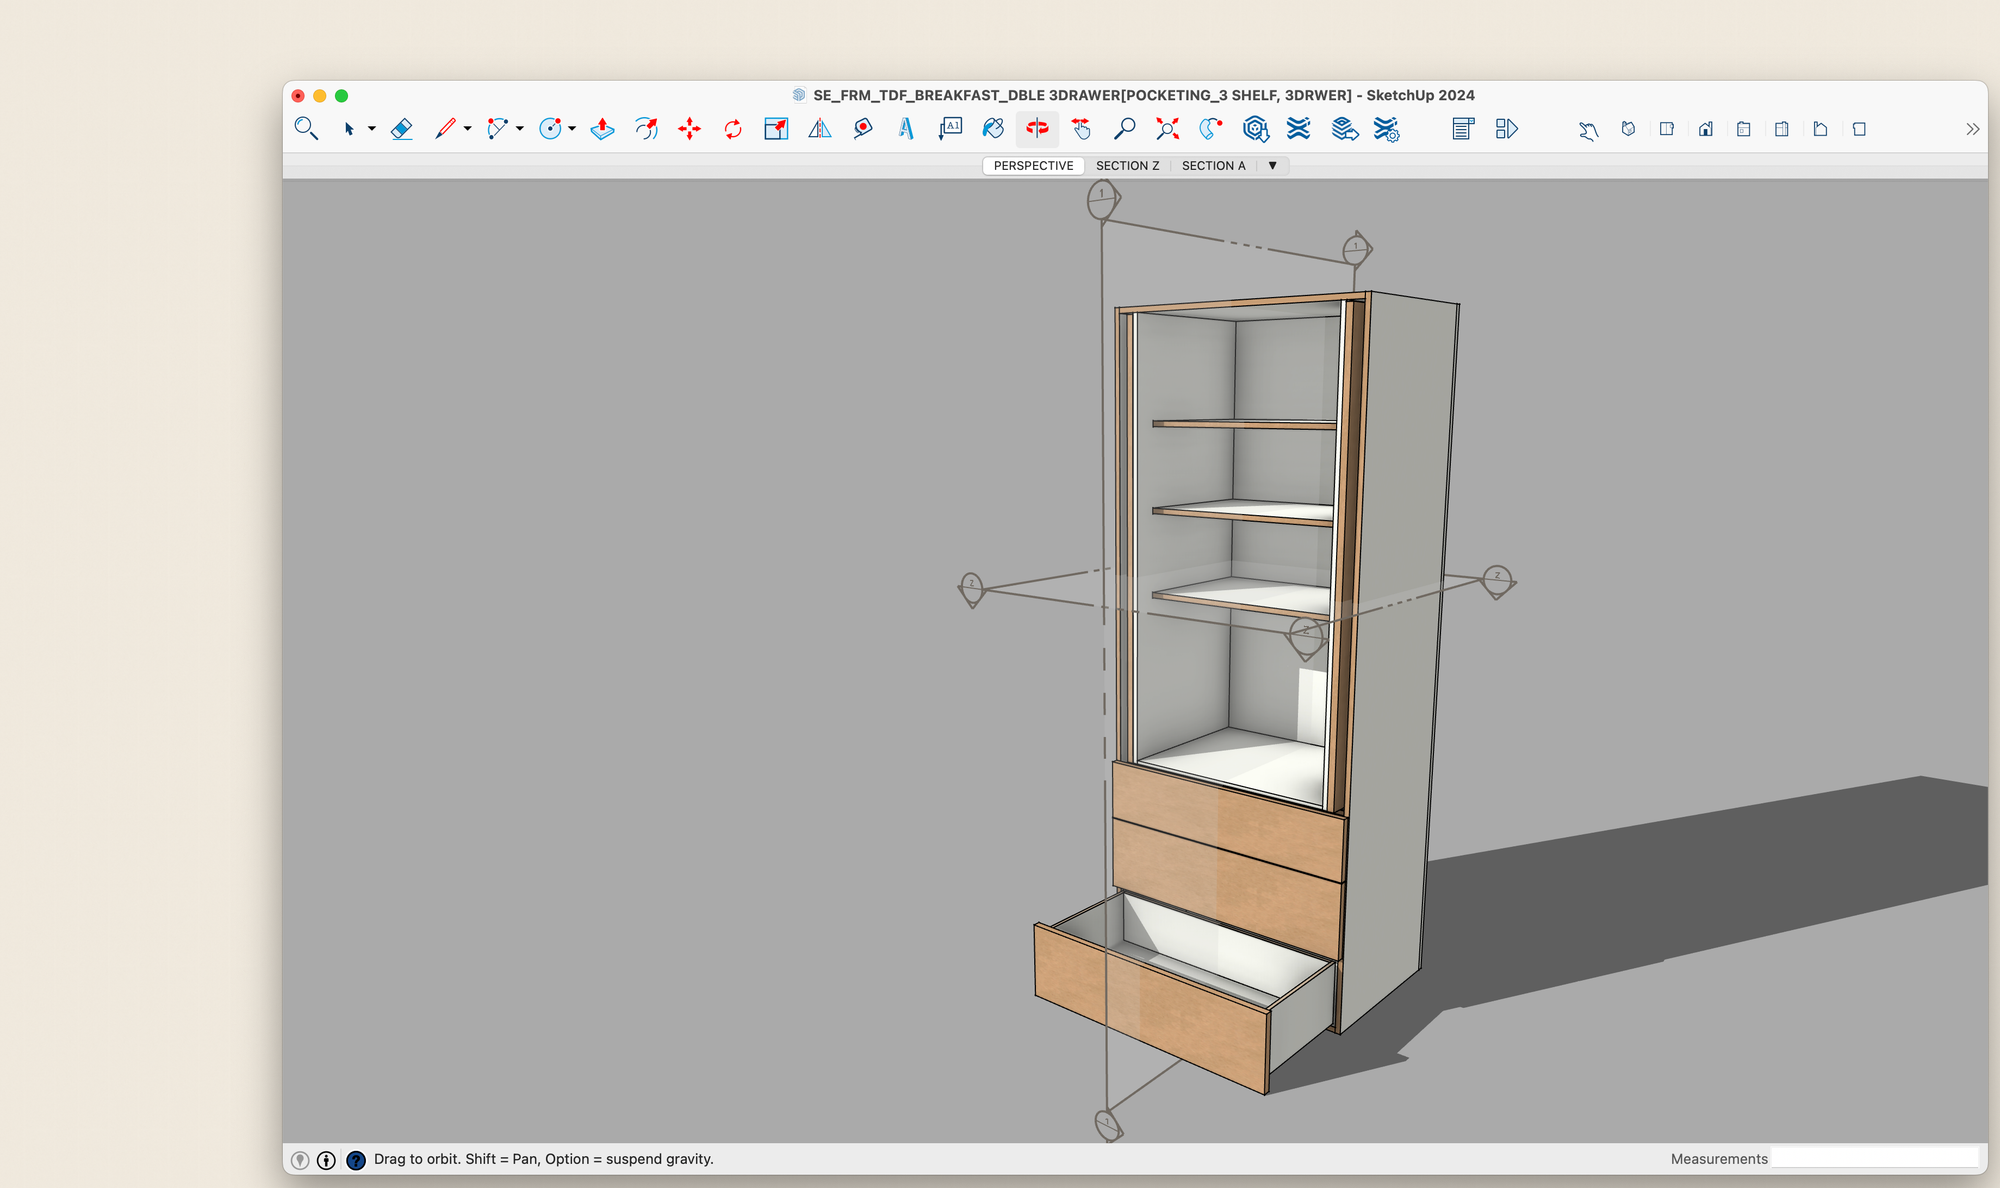The image size is (2000, 1188).
Task: Click the model credits info icon
Action: click(x=326, y=1160)
